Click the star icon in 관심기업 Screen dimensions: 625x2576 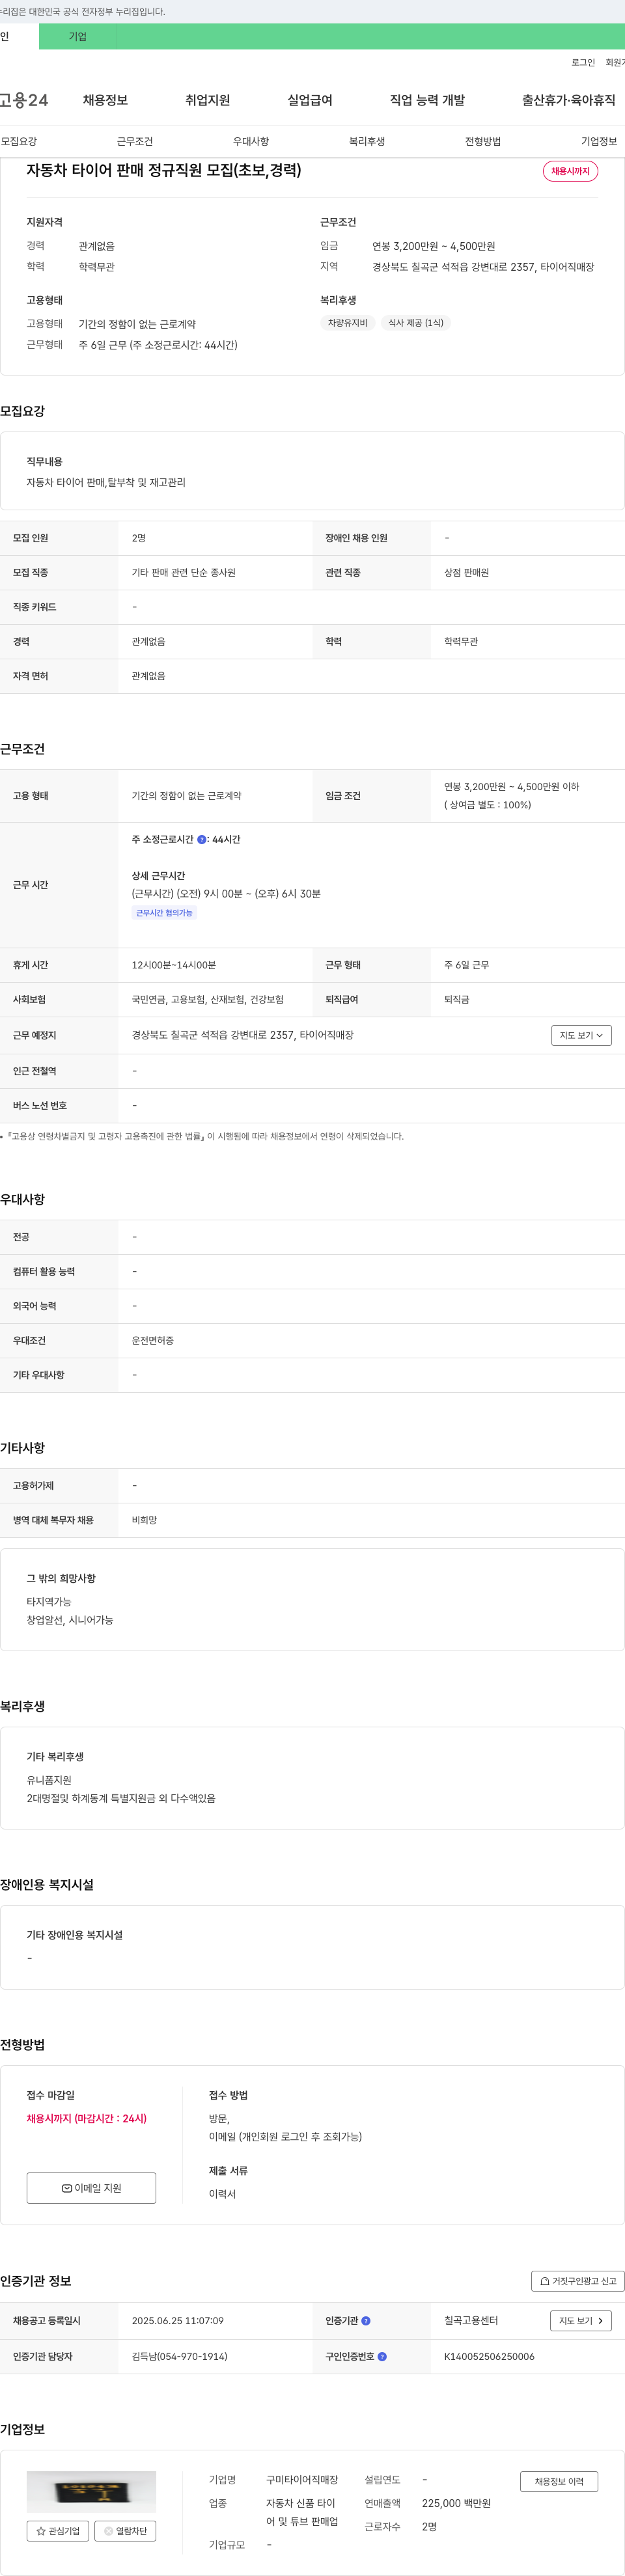[41, 2531]
